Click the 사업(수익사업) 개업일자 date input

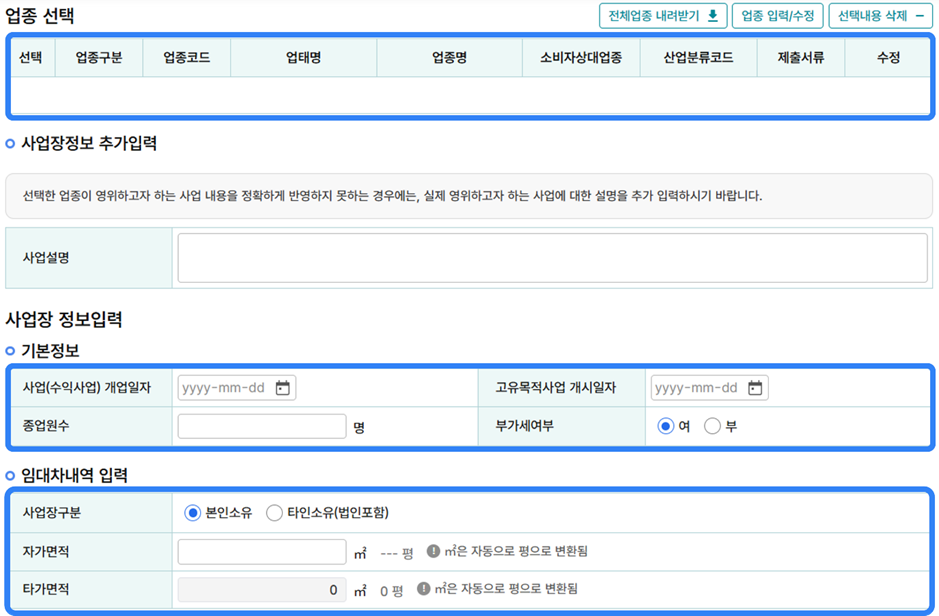coord(225,388)
